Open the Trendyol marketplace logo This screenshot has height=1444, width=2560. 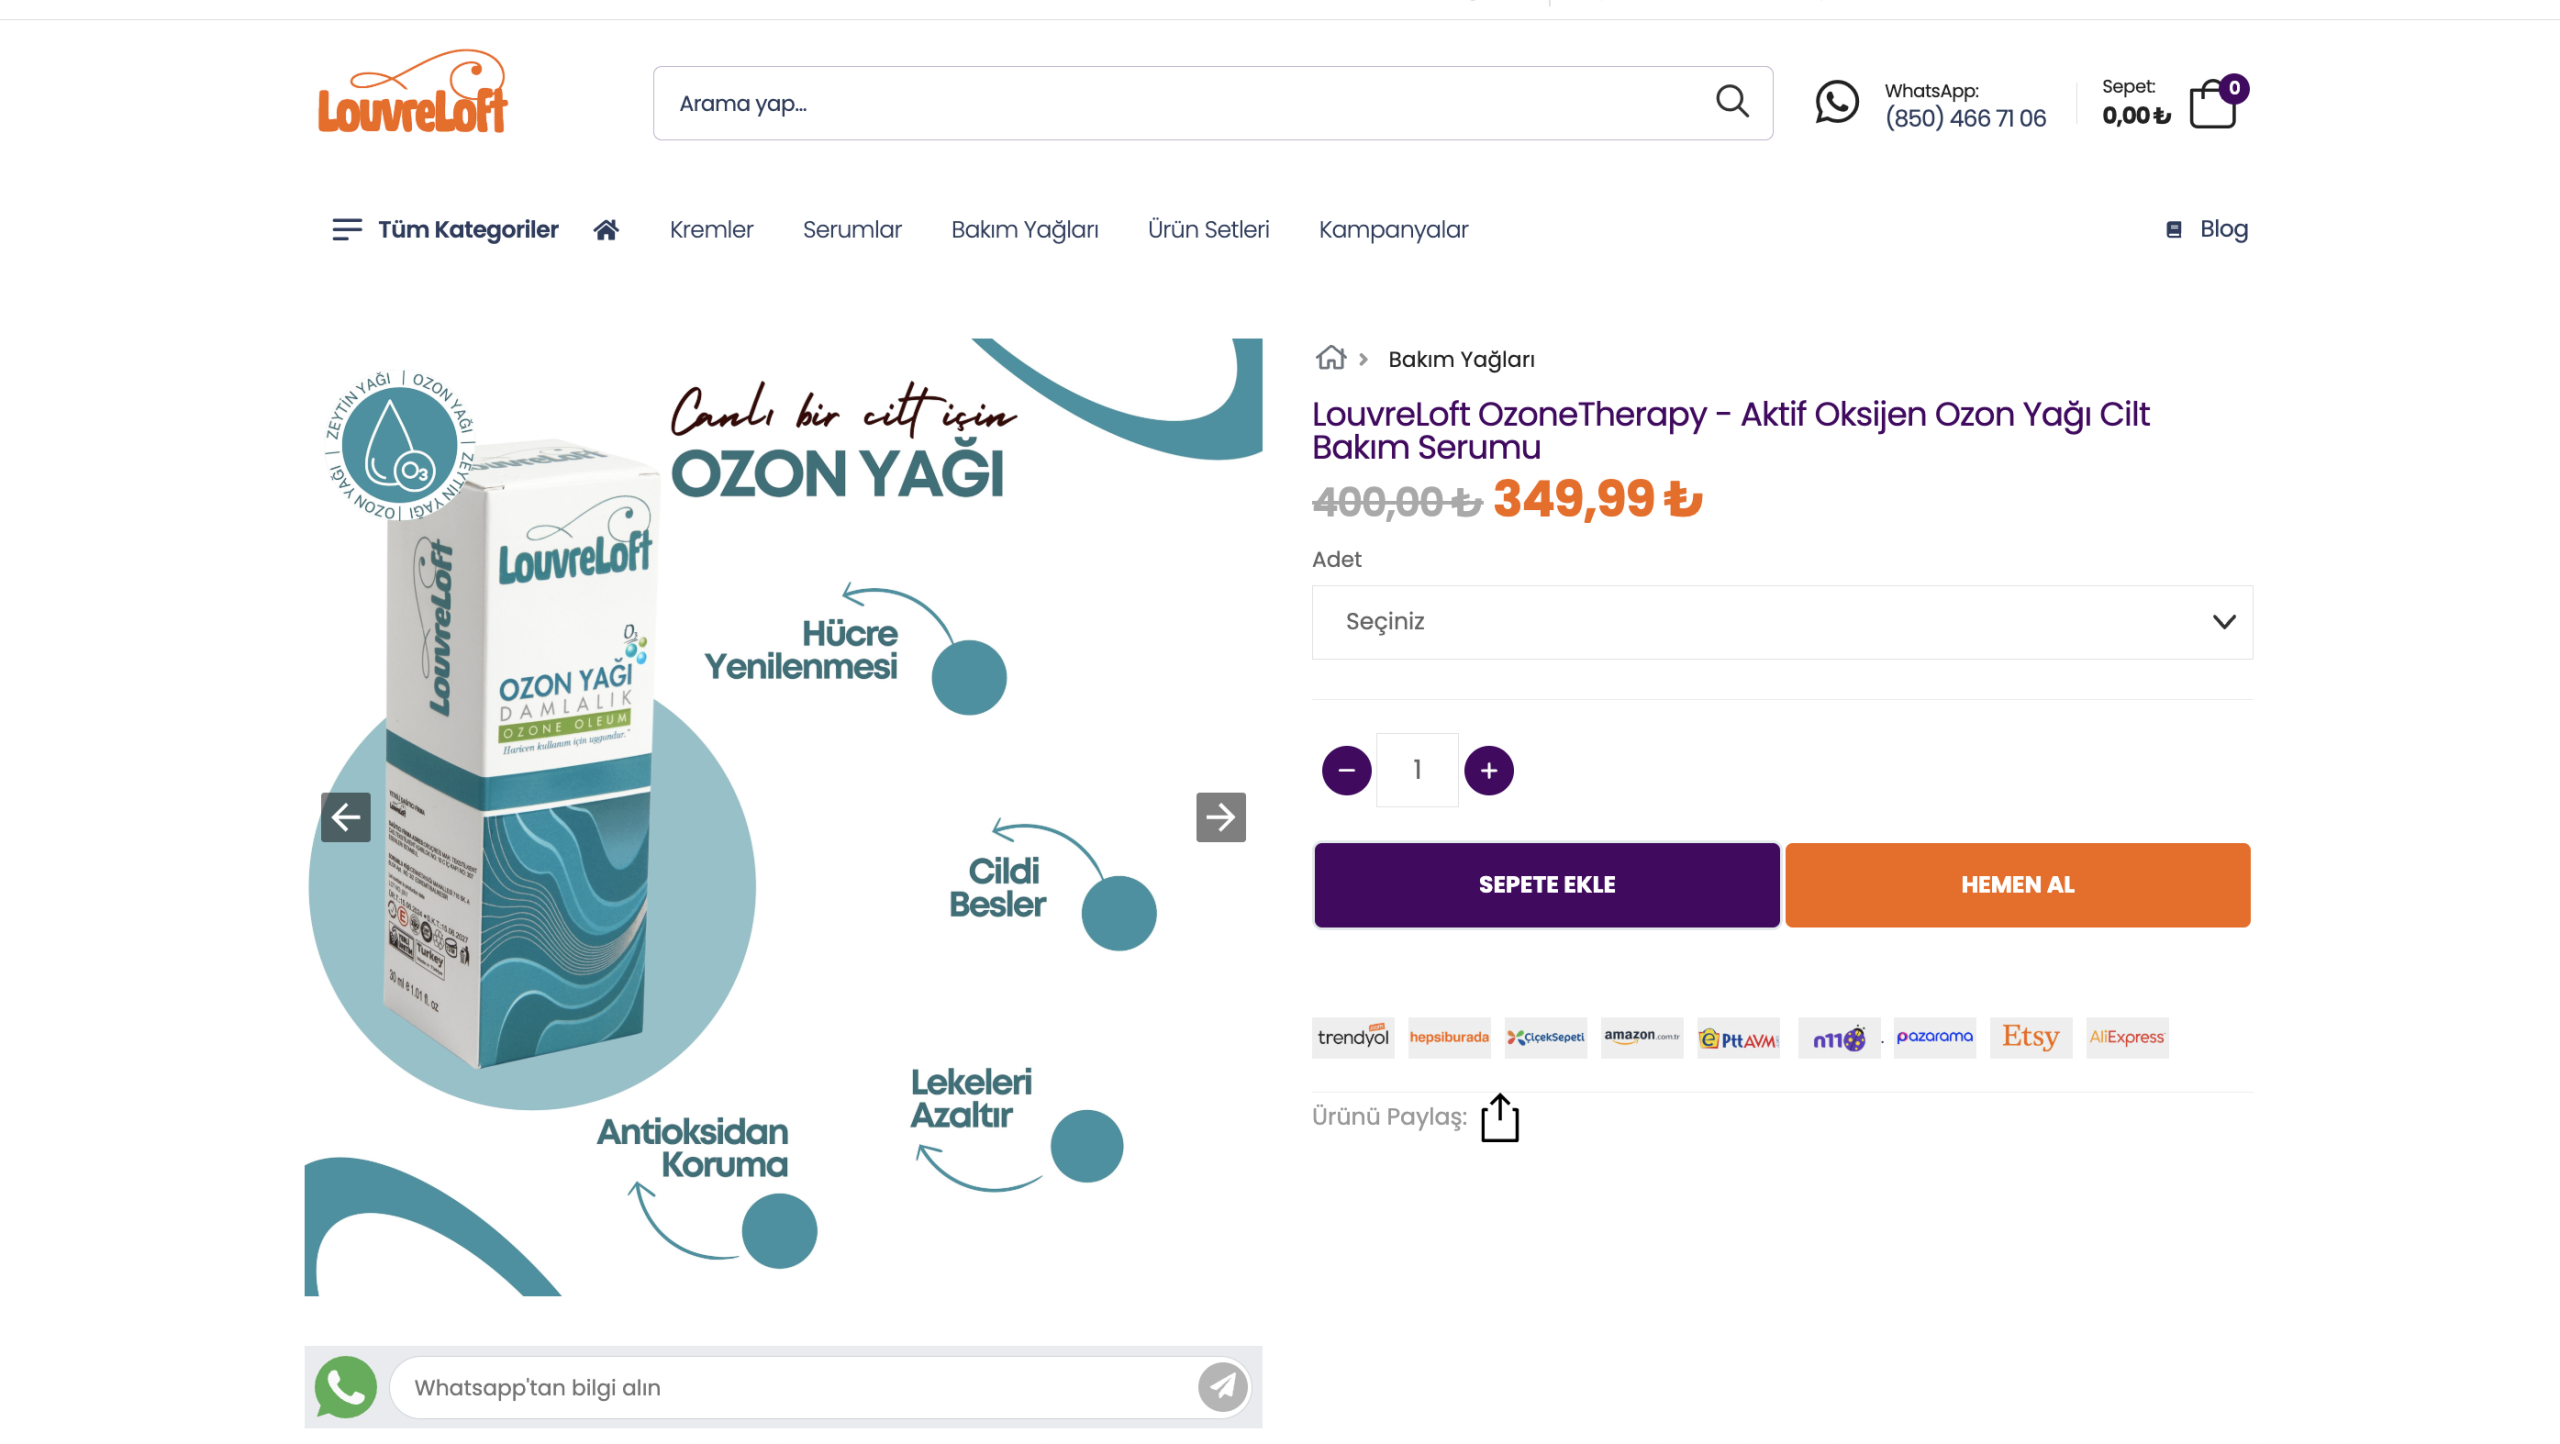(1352, 1037)
